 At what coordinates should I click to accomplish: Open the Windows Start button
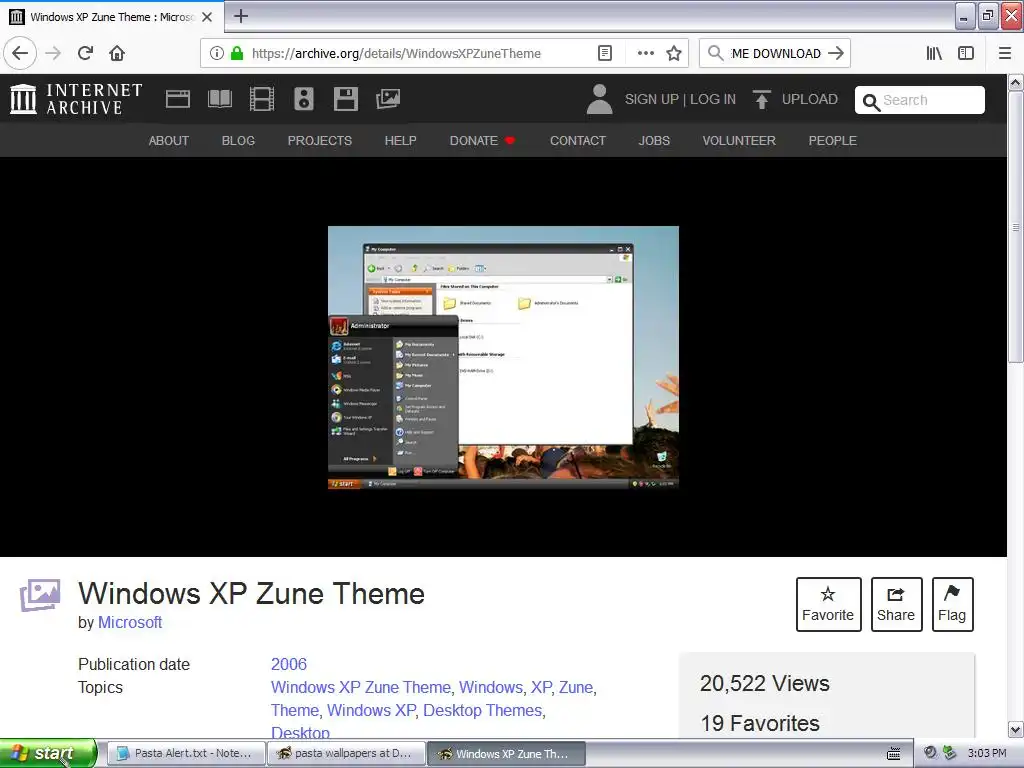coord(48,753)
